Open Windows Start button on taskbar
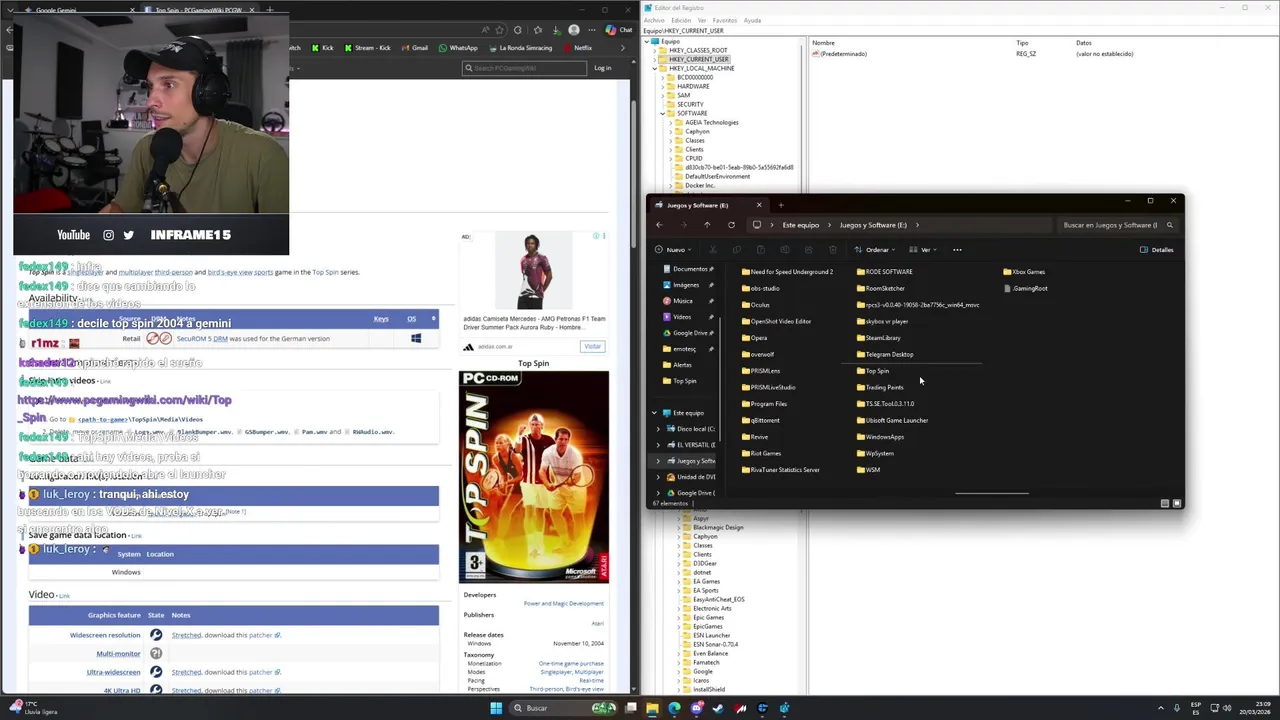 (496, 708)
